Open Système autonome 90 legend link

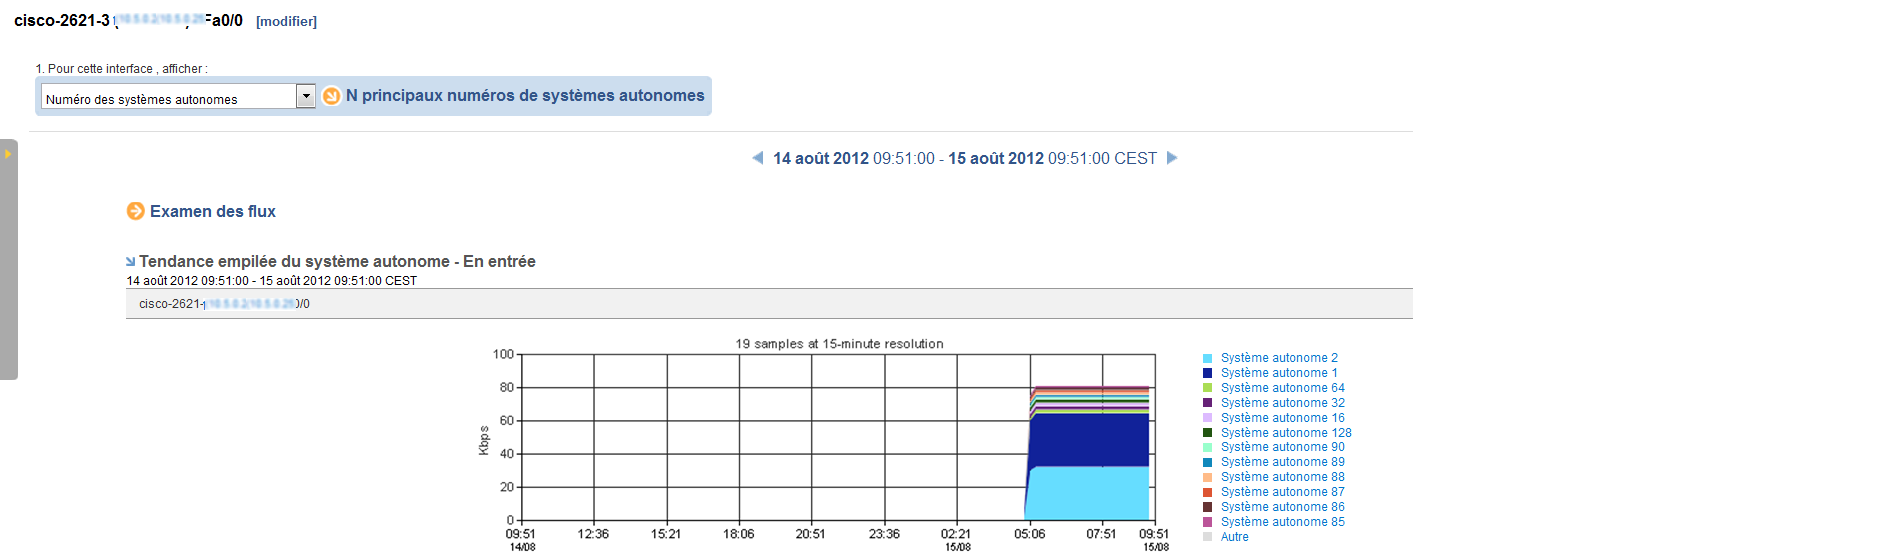pyautogui.click(x=1283, y=447)
